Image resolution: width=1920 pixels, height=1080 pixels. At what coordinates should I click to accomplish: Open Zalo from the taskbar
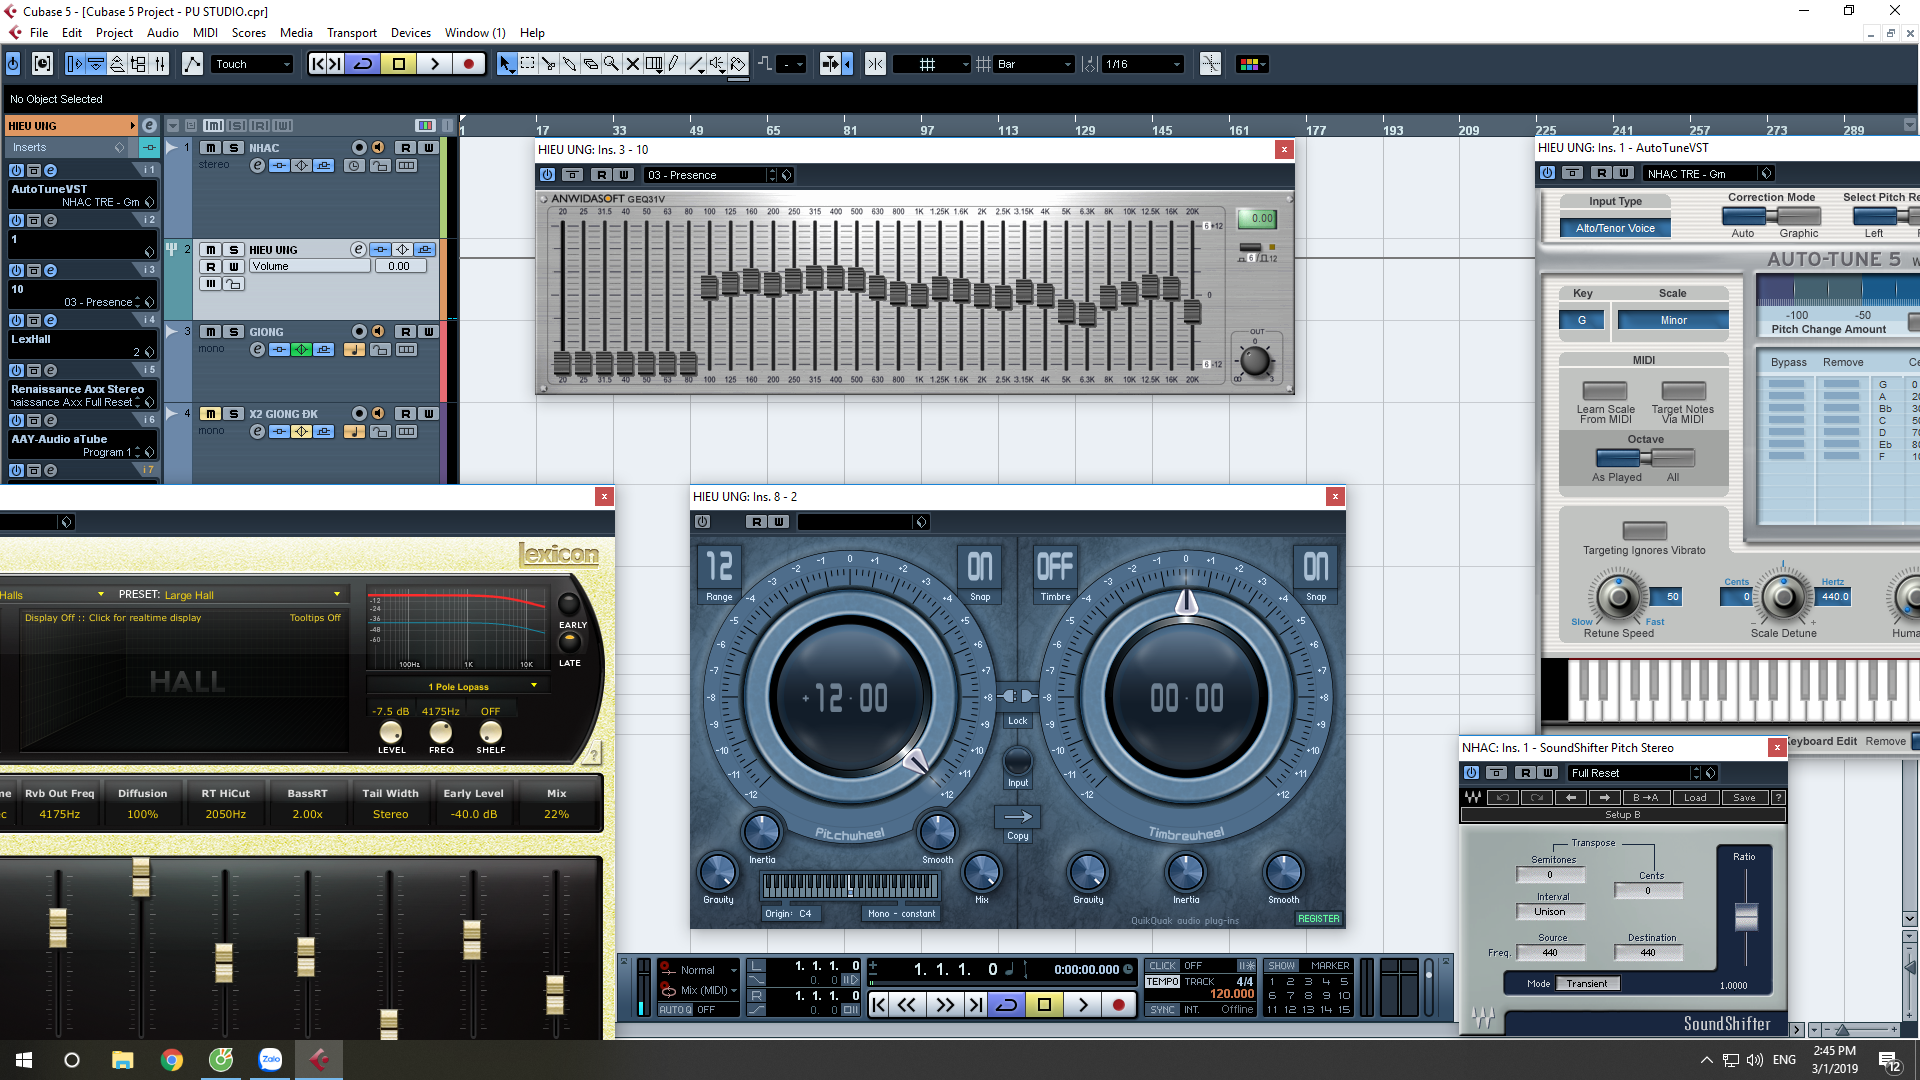point(270,1060)
